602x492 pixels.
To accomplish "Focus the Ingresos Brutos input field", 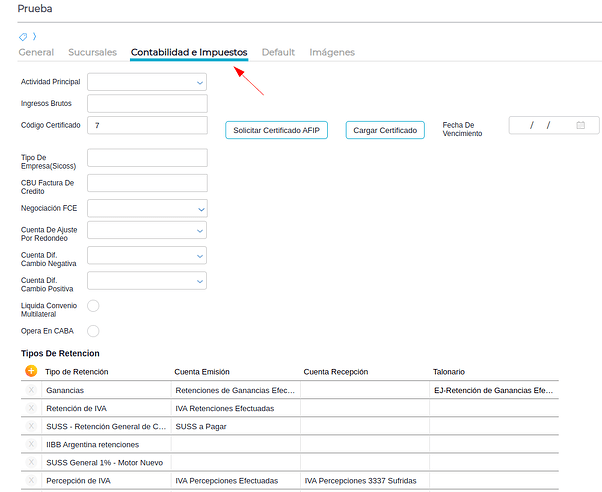I will 147,103.
